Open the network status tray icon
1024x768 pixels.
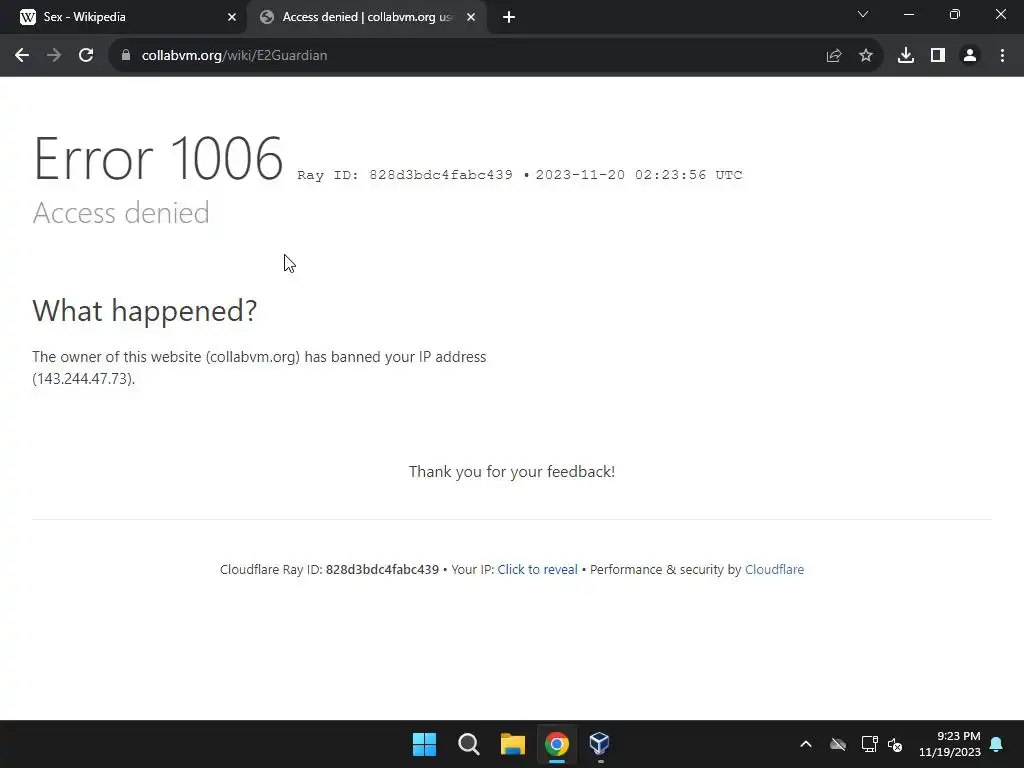[869, 744]
